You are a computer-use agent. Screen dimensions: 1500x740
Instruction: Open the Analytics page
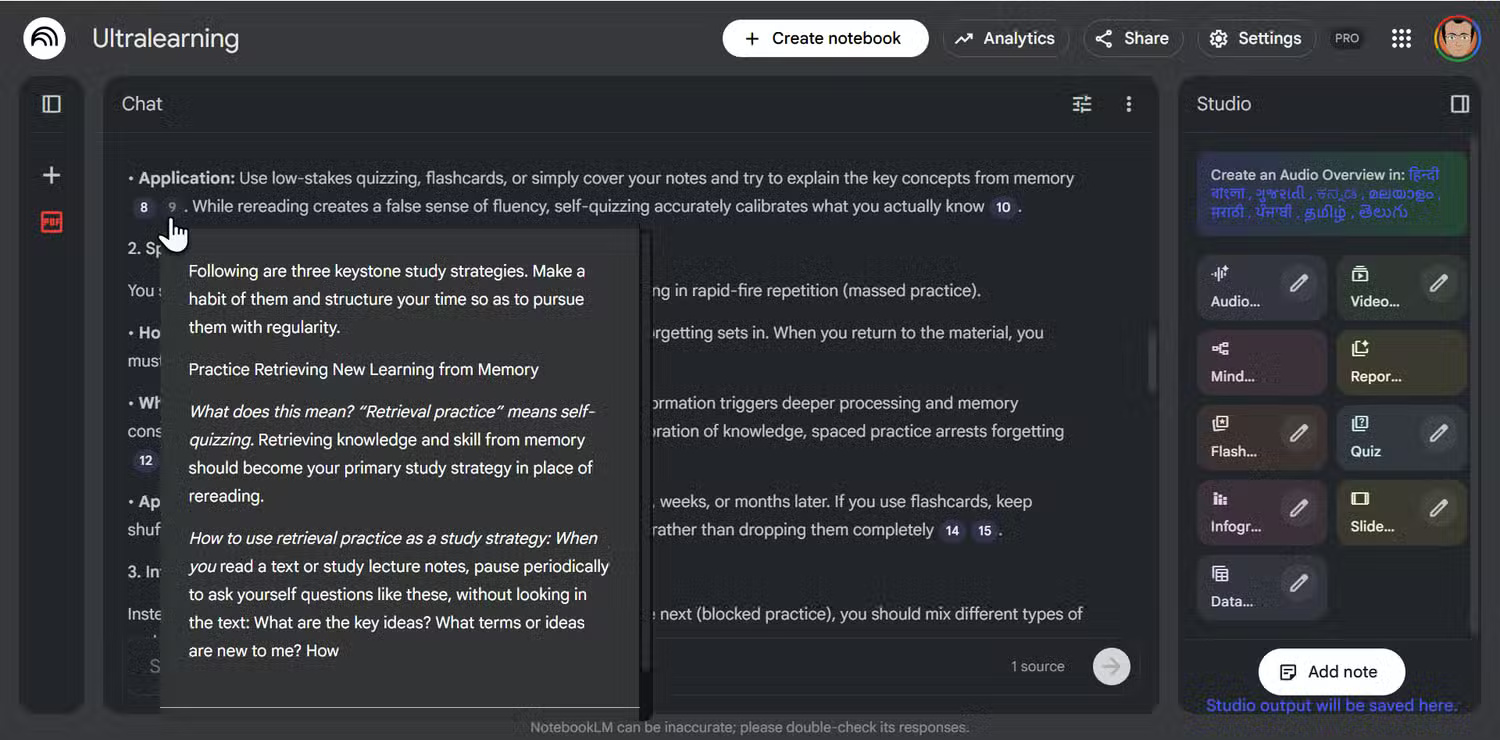[1005, 39]
